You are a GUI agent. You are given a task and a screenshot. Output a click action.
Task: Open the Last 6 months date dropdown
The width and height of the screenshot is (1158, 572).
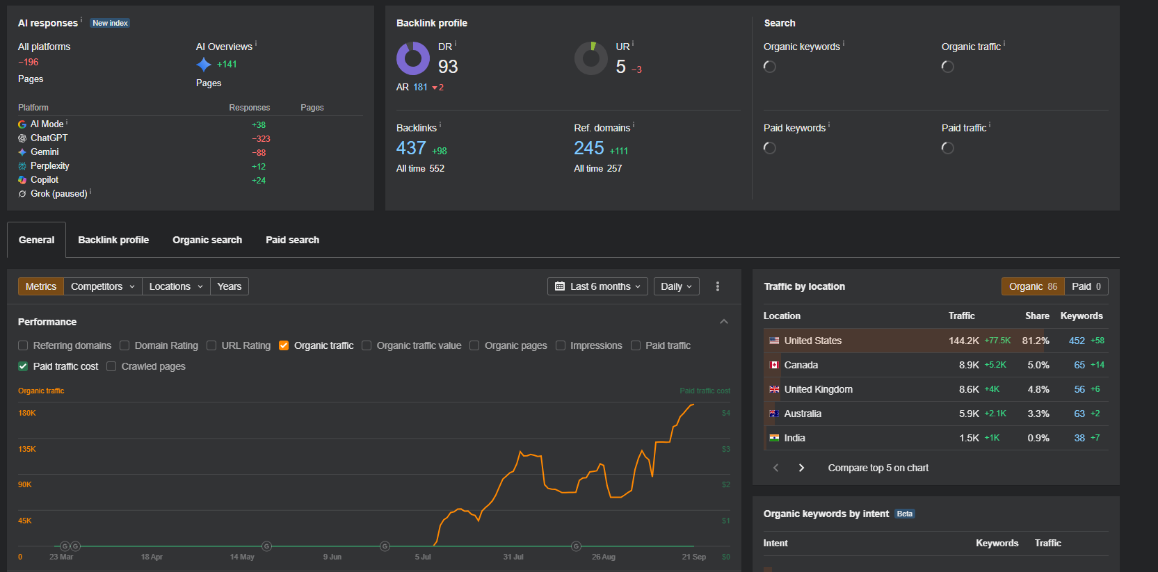pos(597,286)
